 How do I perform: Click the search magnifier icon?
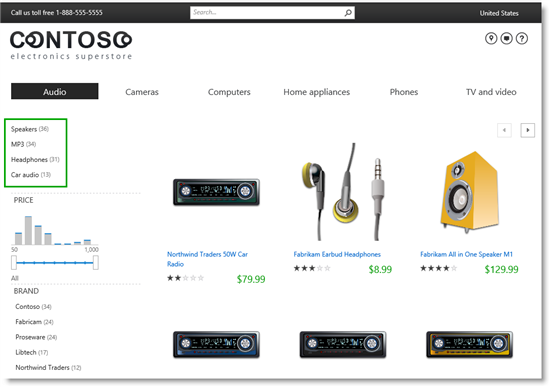pos(348,13)
